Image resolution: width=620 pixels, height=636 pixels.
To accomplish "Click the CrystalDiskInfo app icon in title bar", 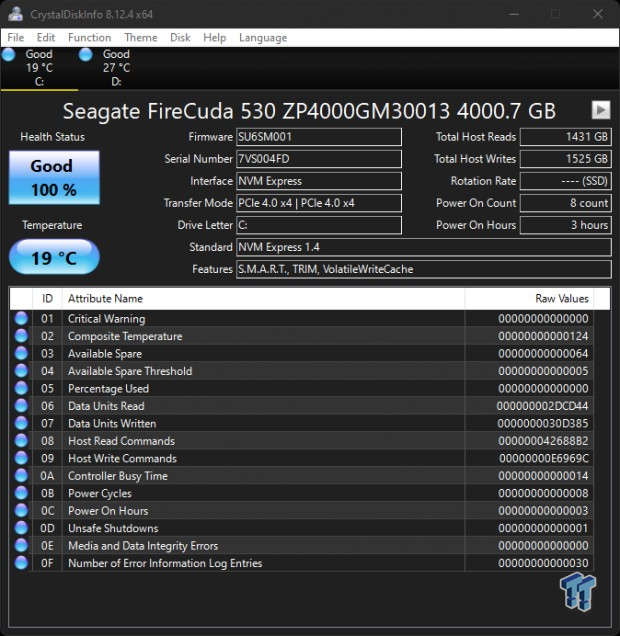I will pyautogui.click(x=15, y=14).
